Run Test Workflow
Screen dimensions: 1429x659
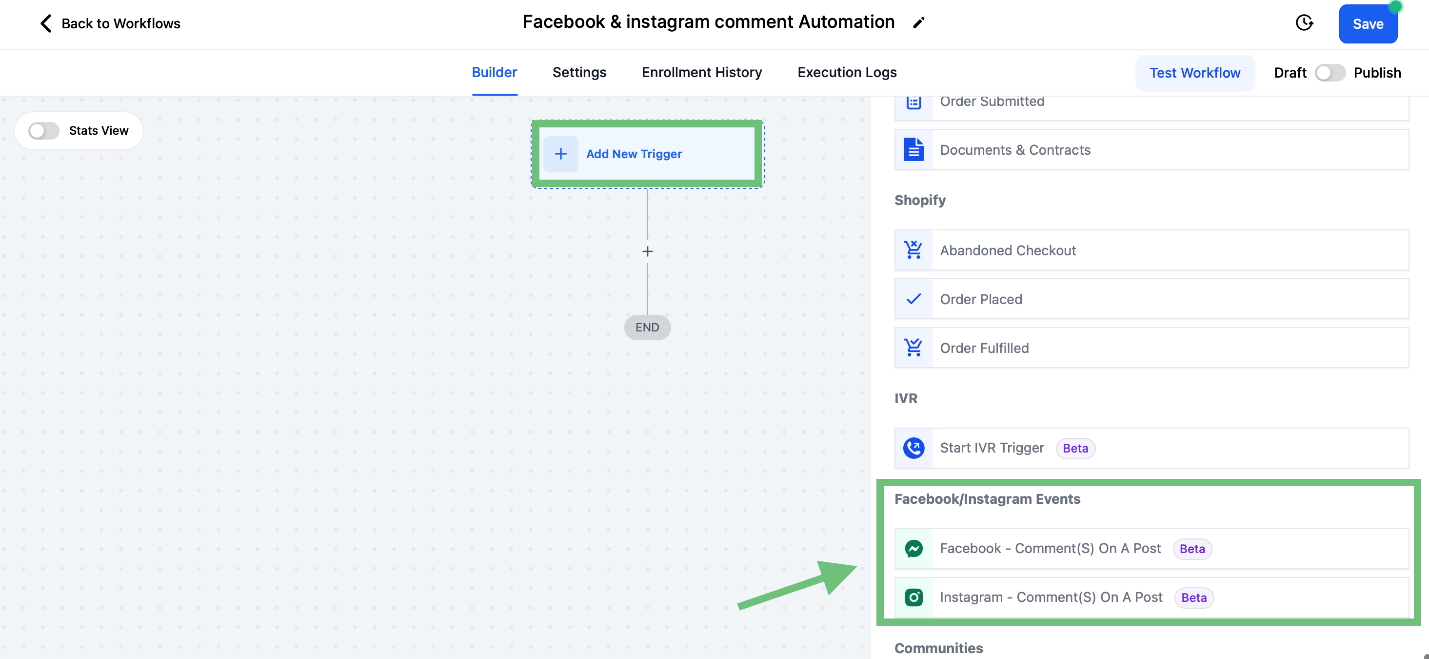[x=1195, y=73]
